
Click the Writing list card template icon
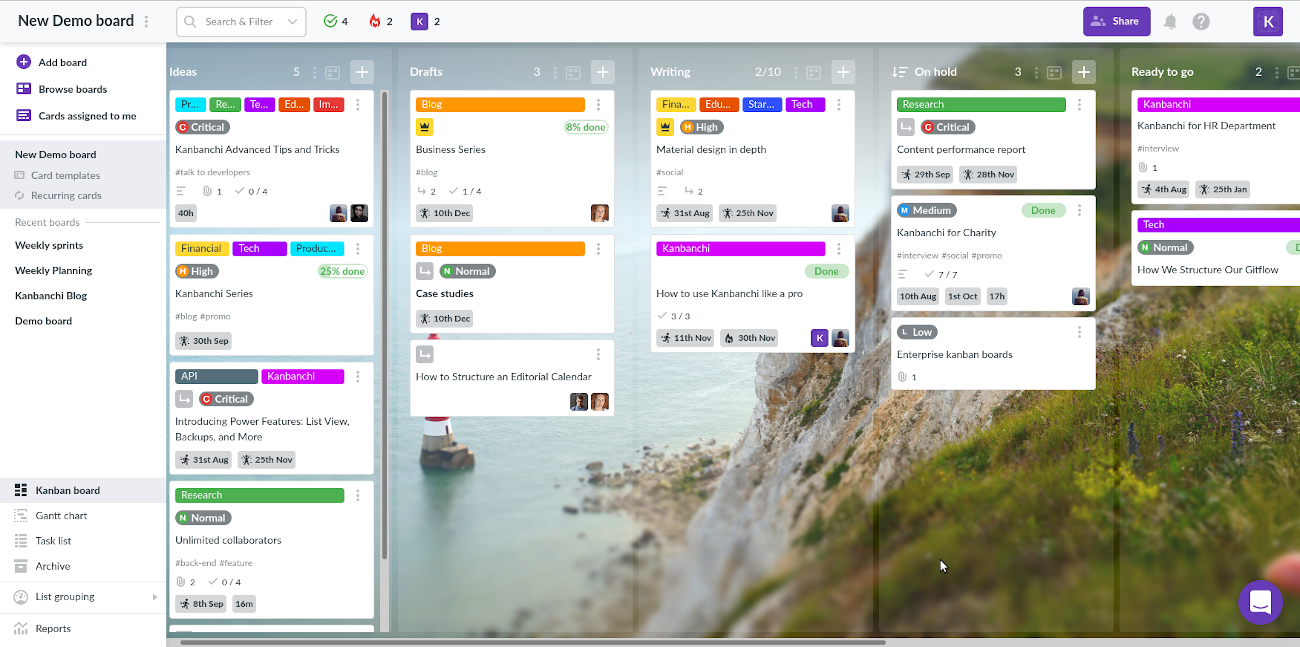pyautogui.click(x=814, y=72)
